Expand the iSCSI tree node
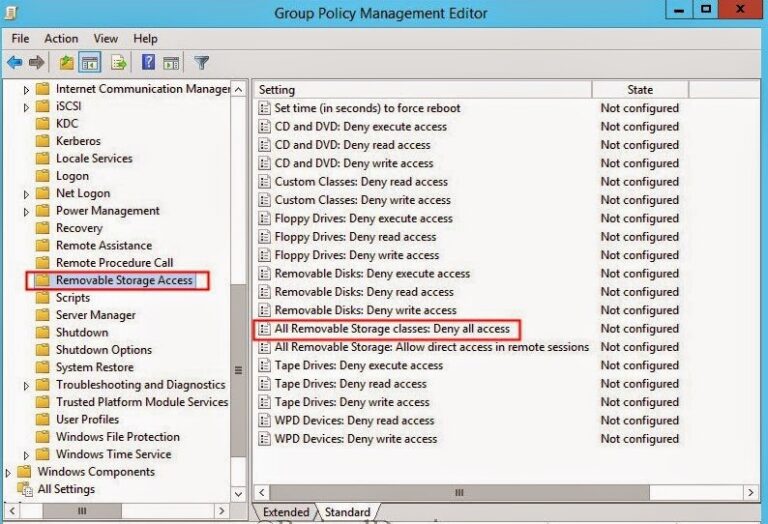Viewport: 768px width, 524px height. pos(26,107)
